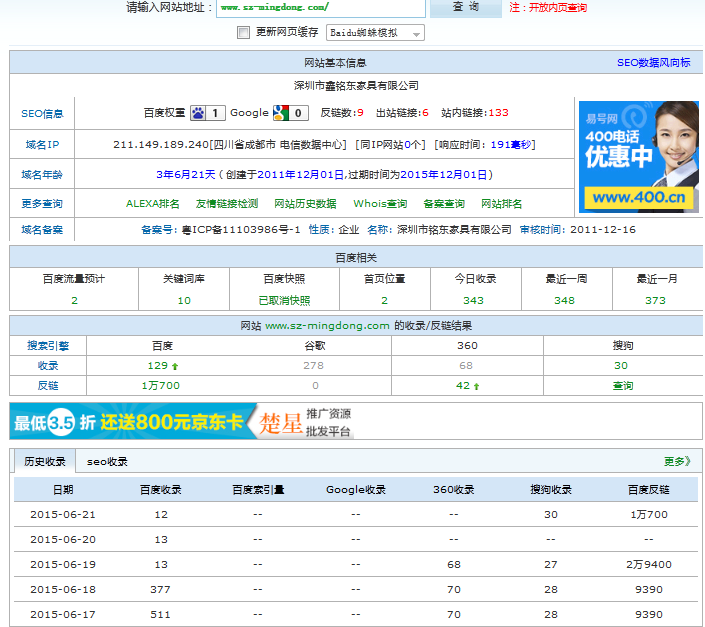The image size is (705, 627).
Task: Click 更多» link in history panel
Action: pyautogui.click(x=677, y=461)
